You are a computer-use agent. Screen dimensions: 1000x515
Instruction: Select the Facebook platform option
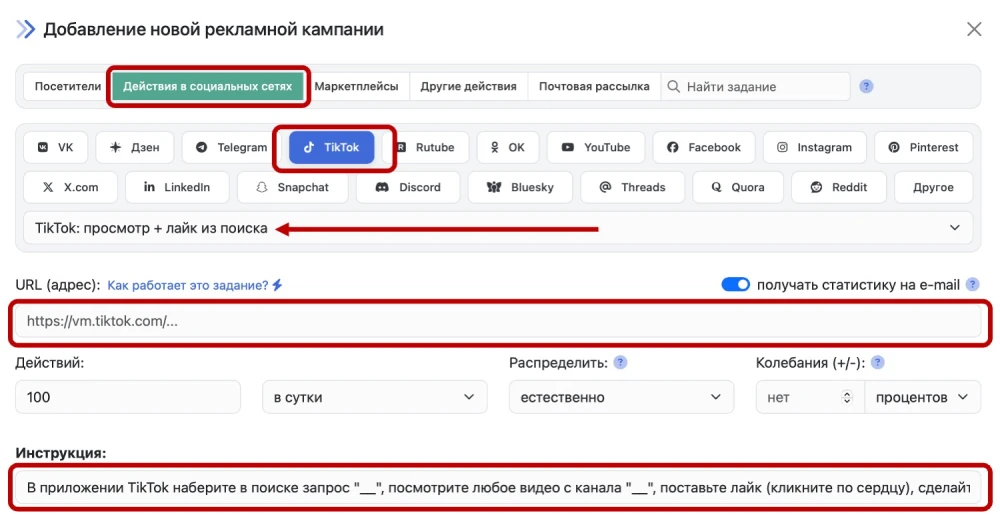tap(704, 147)
